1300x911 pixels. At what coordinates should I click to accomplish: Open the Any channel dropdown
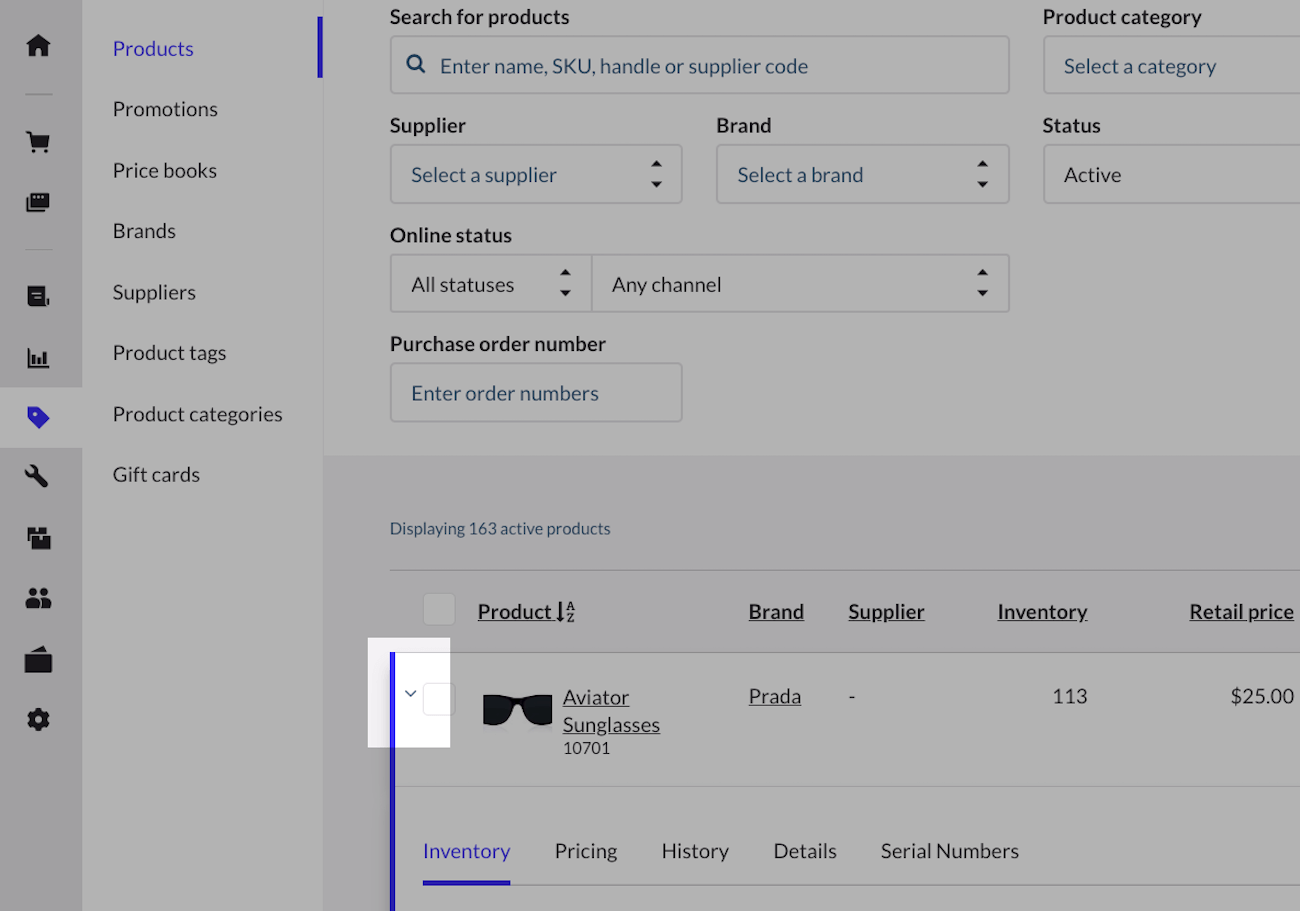[x=800, y=283]
